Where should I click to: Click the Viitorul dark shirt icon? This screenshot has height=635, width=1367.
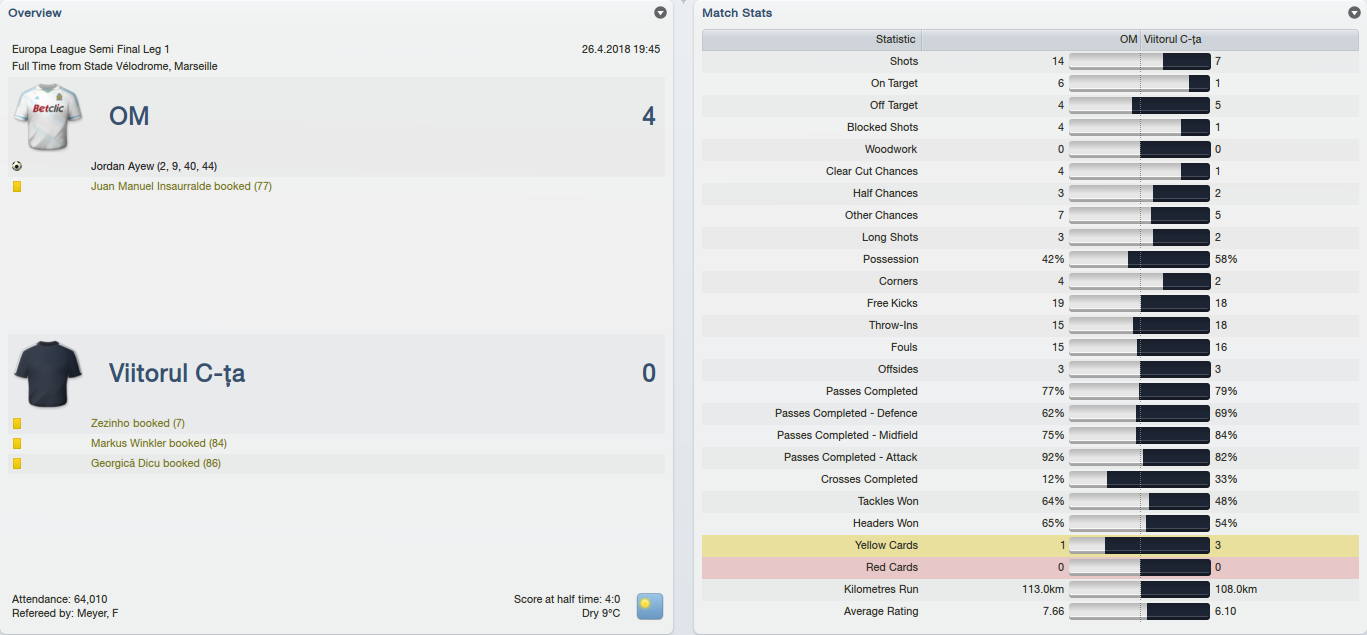point(47,373)
